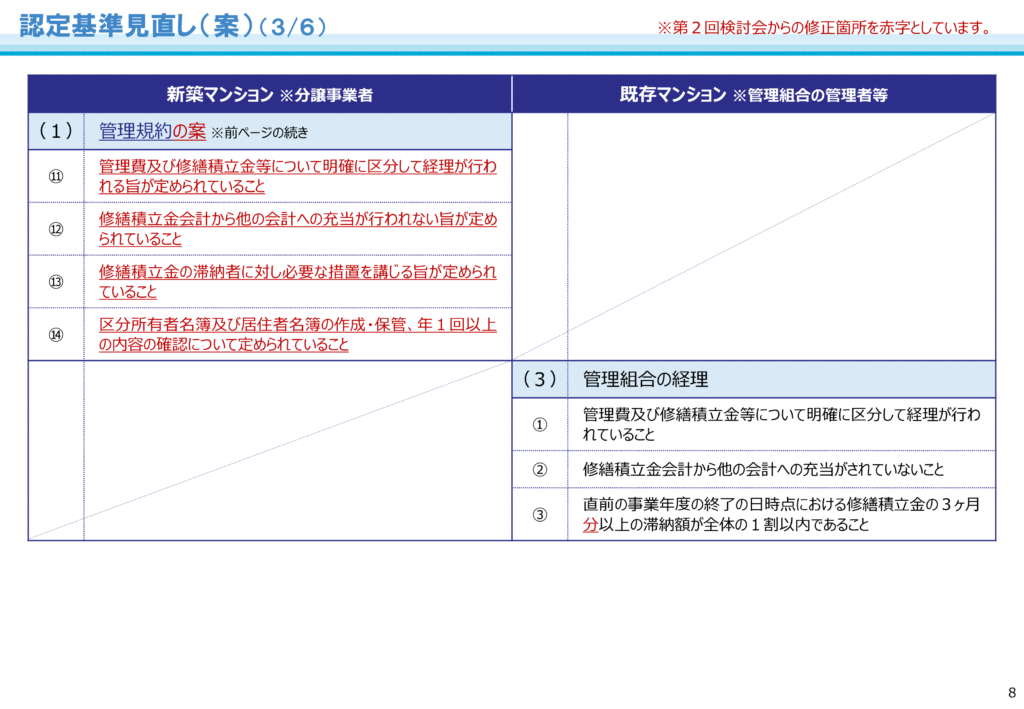This screenshot has width=1024, height=709.
Task: Click the underlined 管理規約の案 heading
Action: 152,131
